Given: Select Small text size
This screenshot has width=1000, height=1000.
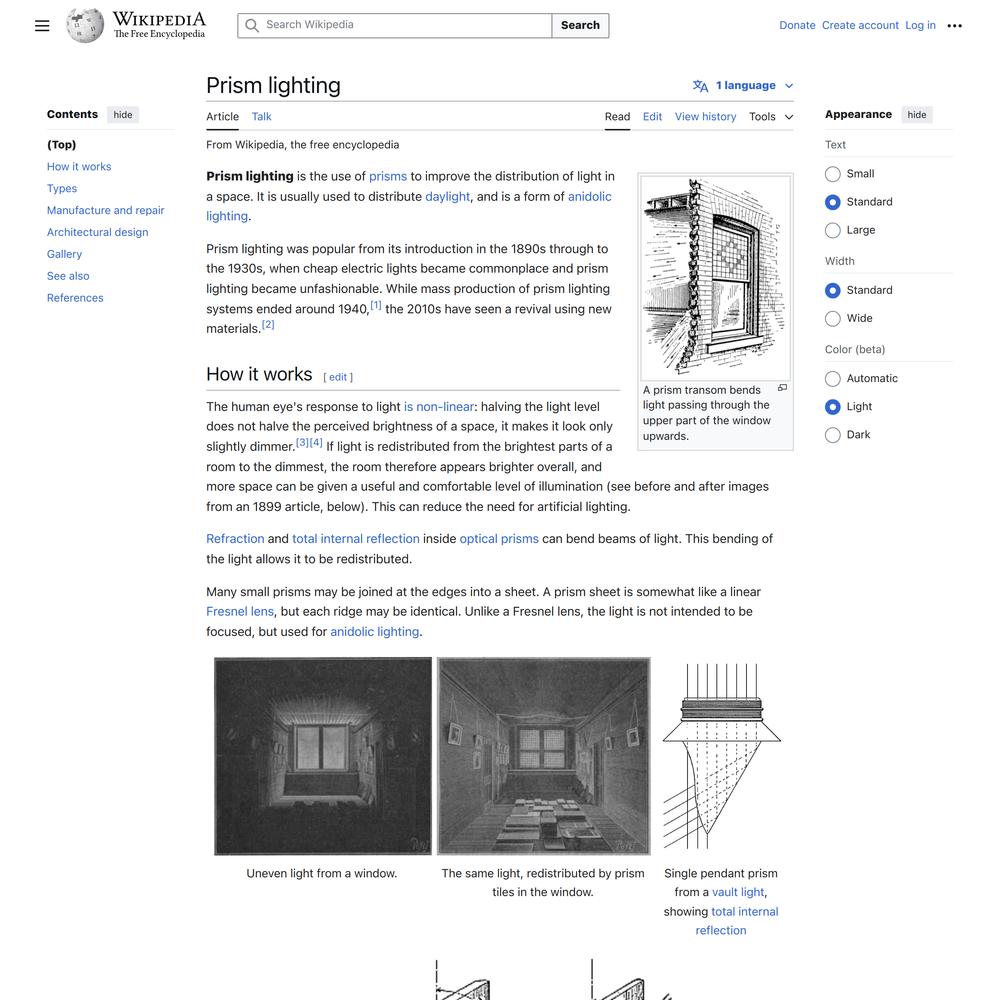Looking at the screenshot, I should pyautogui.click(x=832, y=173).
